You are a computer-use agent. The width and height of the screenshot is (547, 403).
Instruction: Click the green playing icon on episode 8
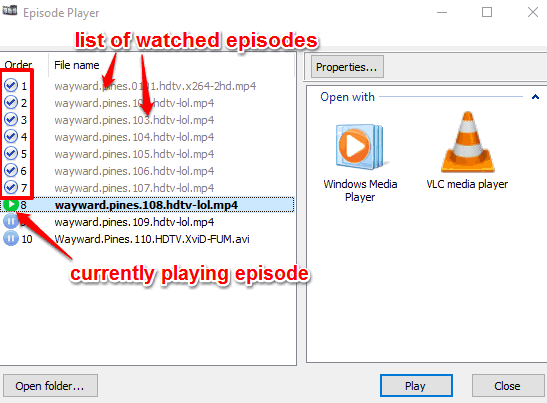tap(11, 204)
